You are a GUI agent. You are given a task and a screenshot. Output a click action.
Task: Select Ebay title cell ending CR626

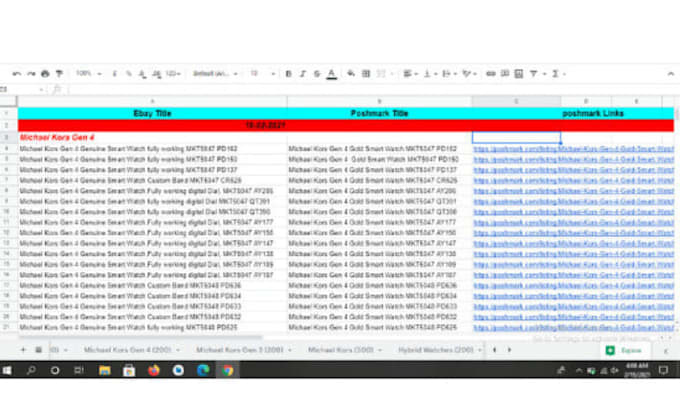click(x=152, y=180)
